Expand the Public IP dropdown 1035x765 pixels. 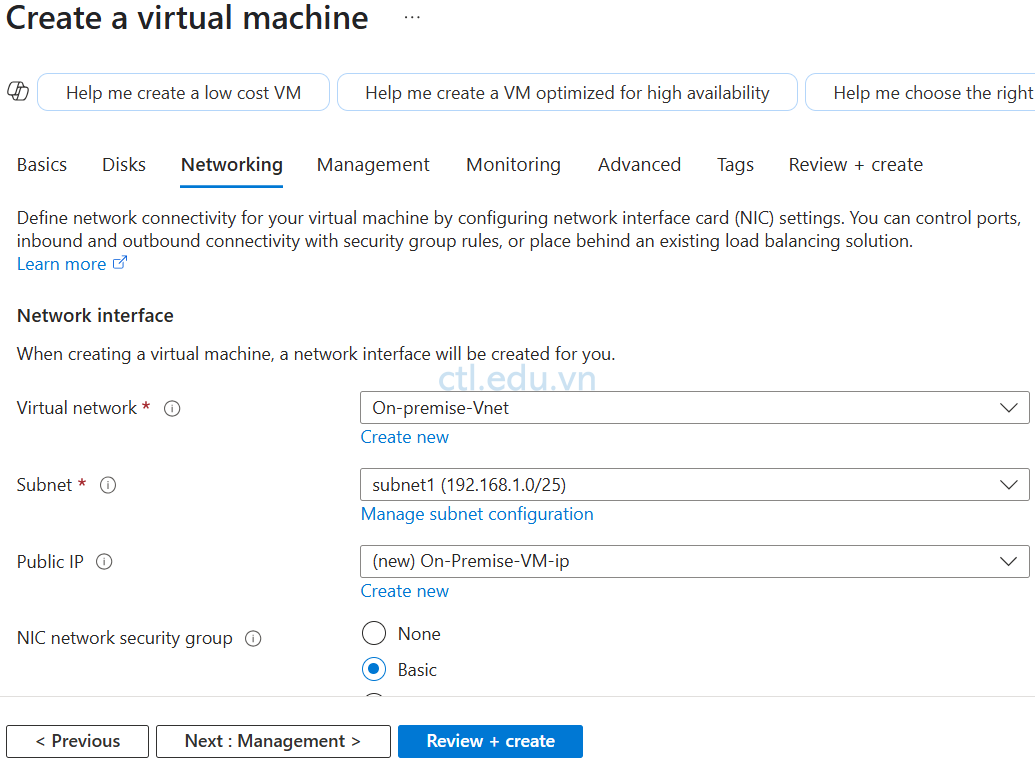tap(694, 561)
